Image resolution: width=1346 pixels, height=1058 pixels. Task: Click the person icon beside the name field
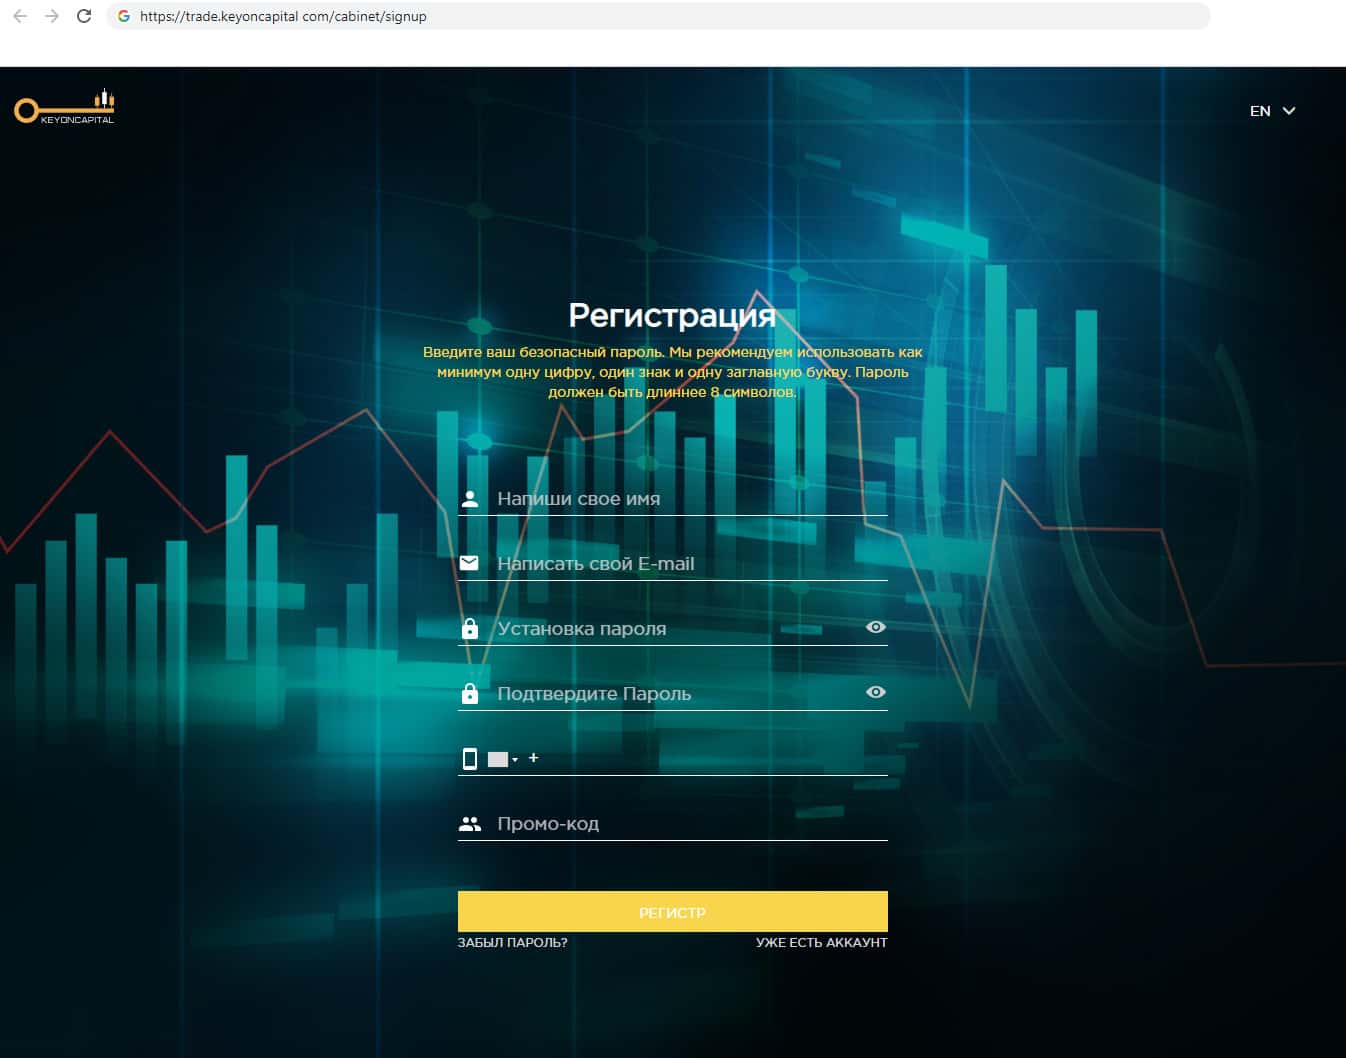(470, 499)
